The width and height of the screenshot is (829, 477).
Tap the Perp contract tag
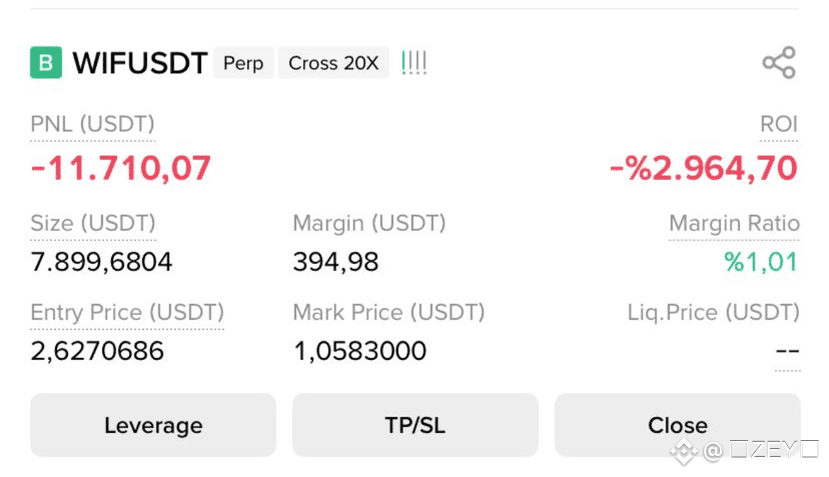(243, 63)
